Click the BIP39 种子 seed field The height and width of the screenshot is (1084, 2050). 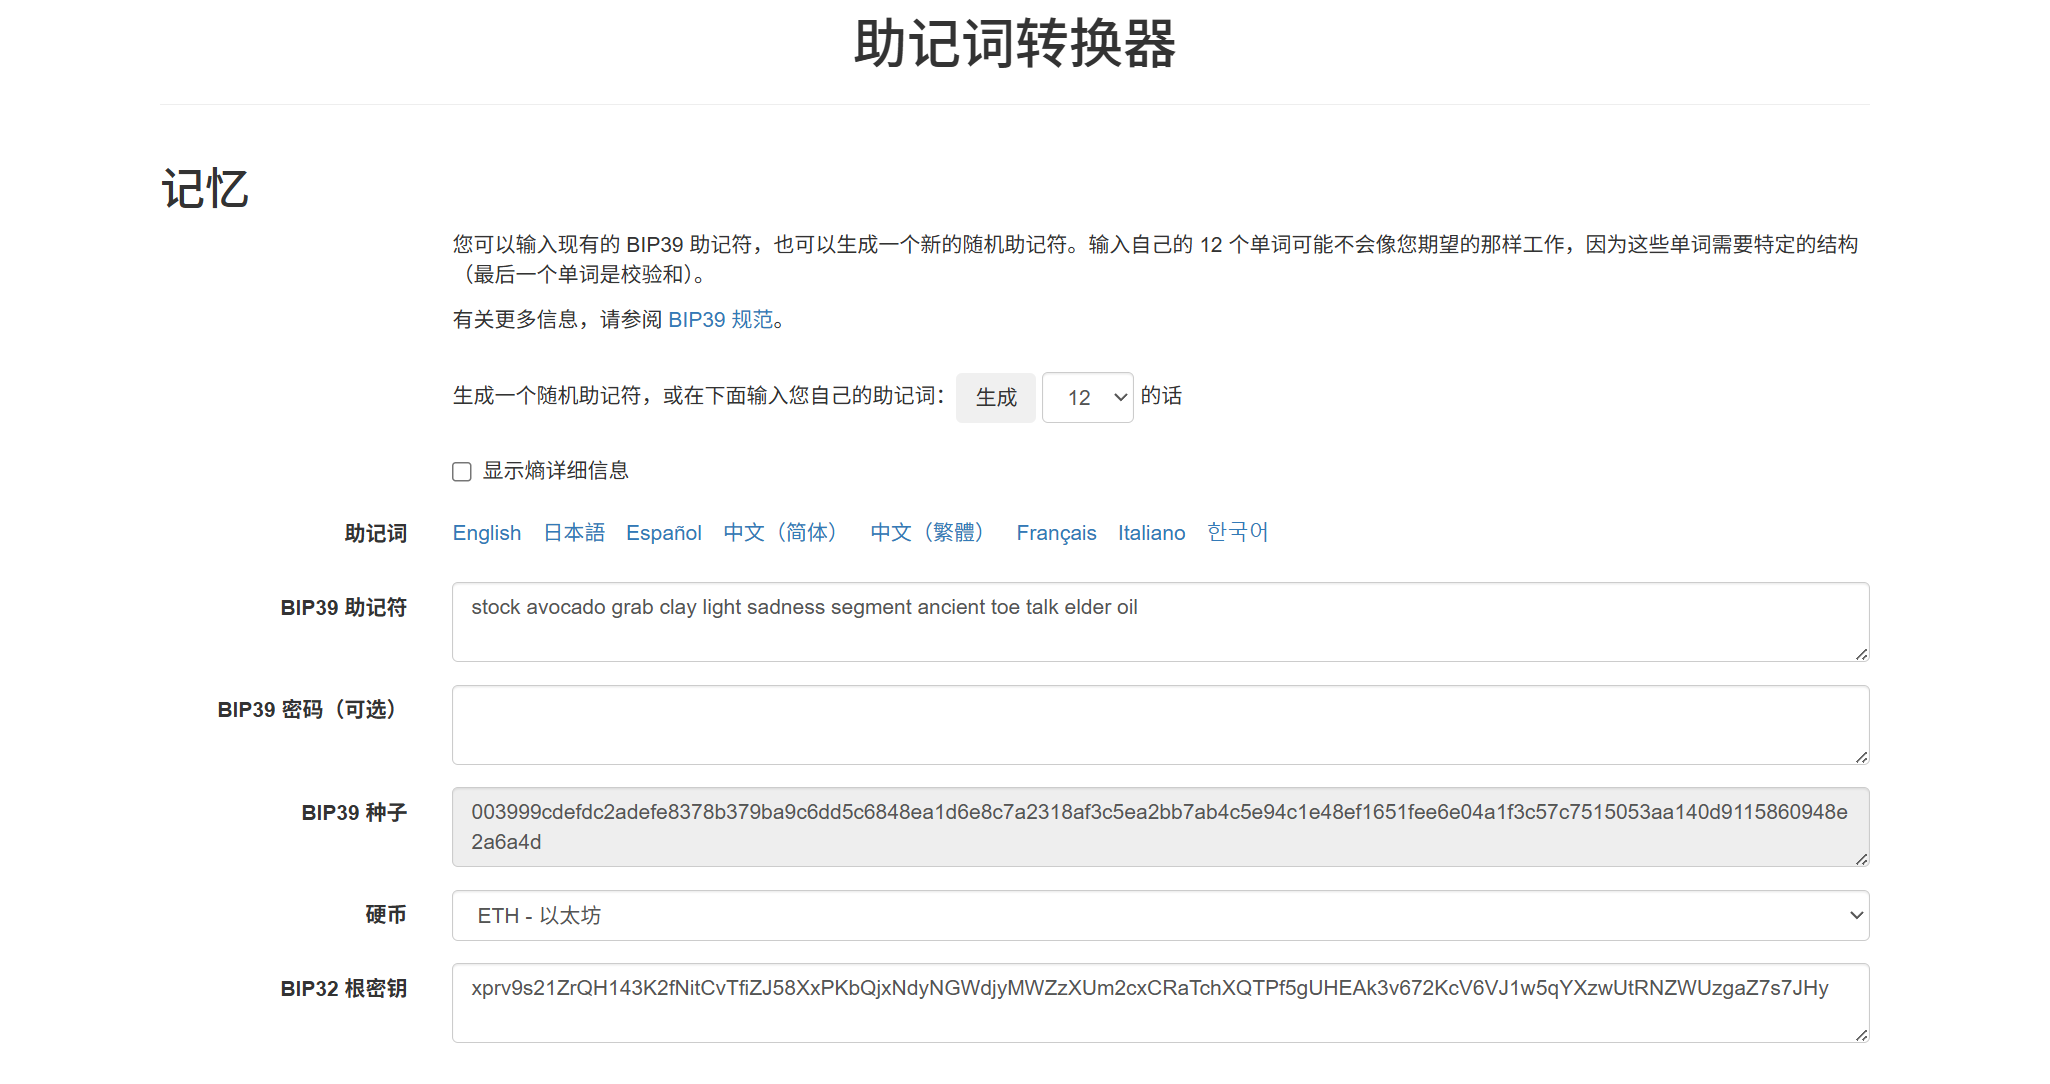click(x=1160, y=827)
